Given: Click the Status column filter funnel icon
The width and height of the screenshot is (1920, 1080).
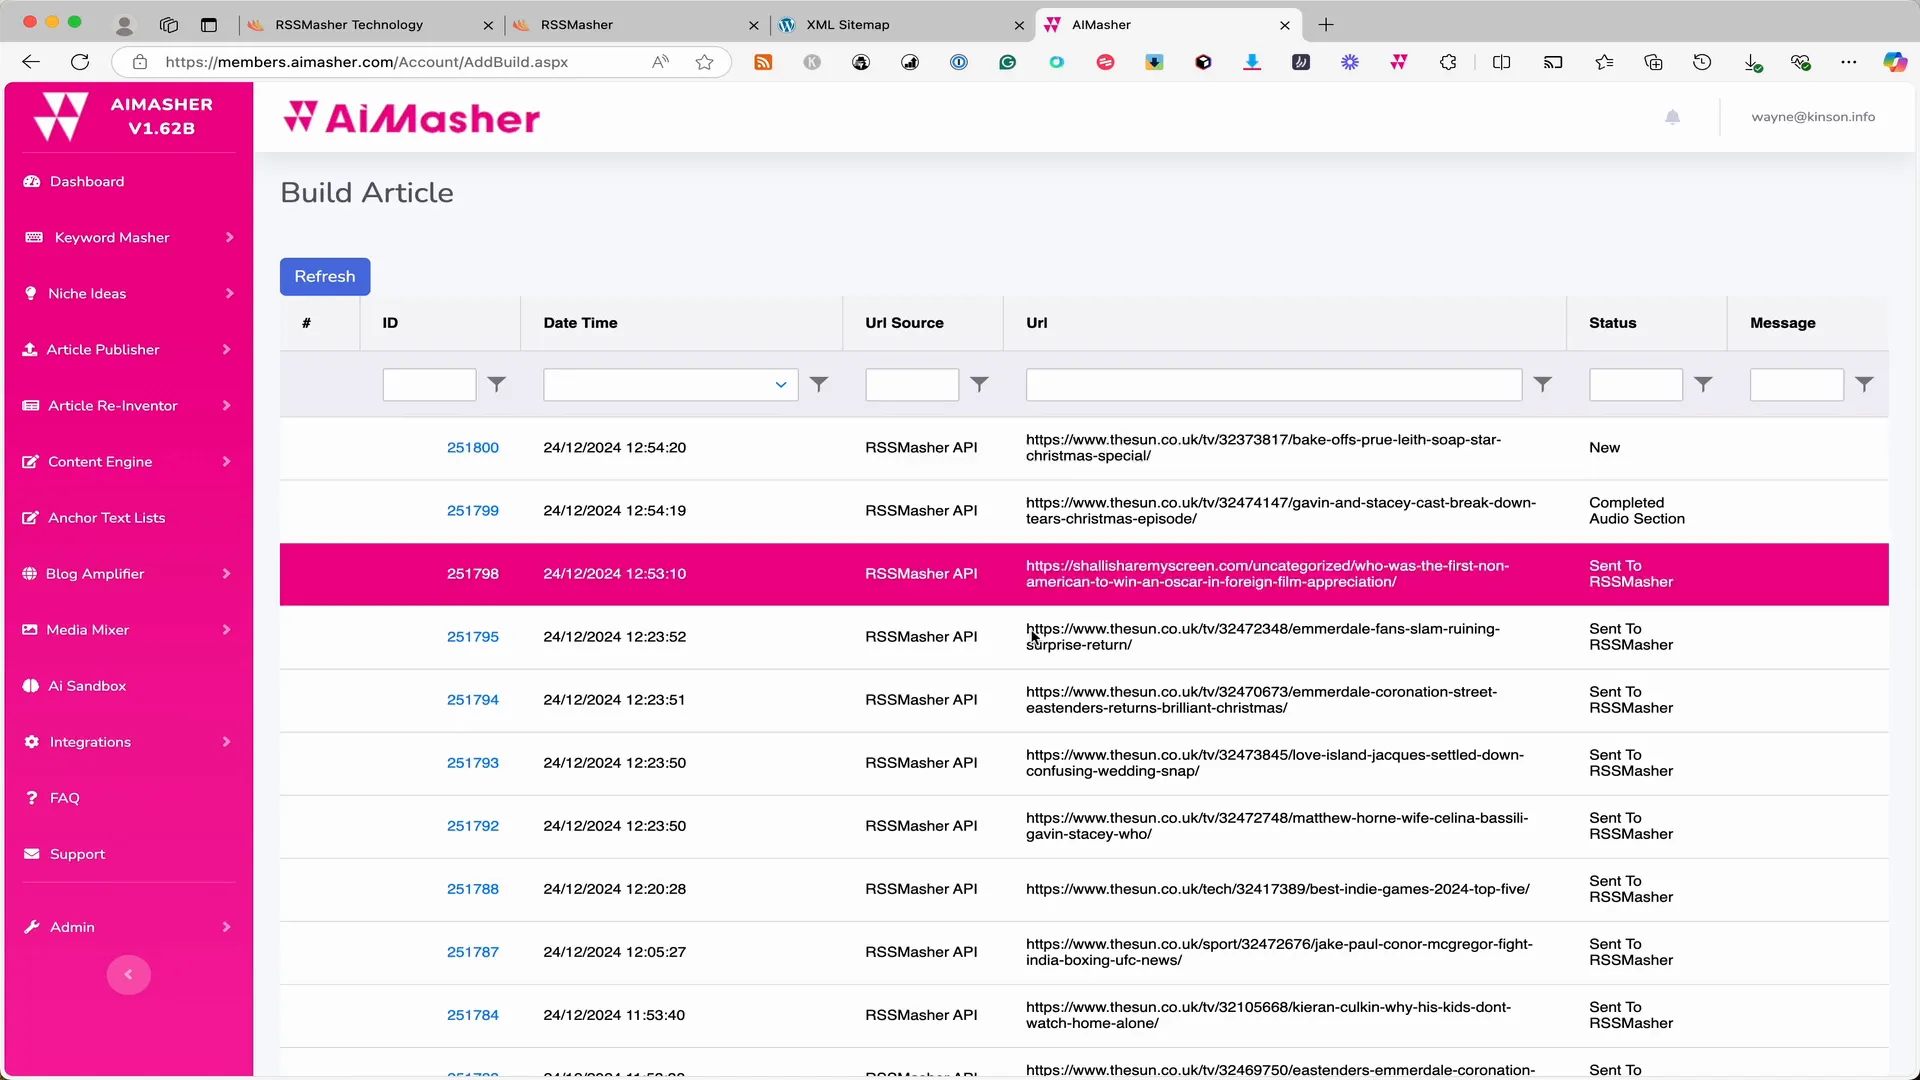Looking at the screenshot, I should coord(1703,384).
